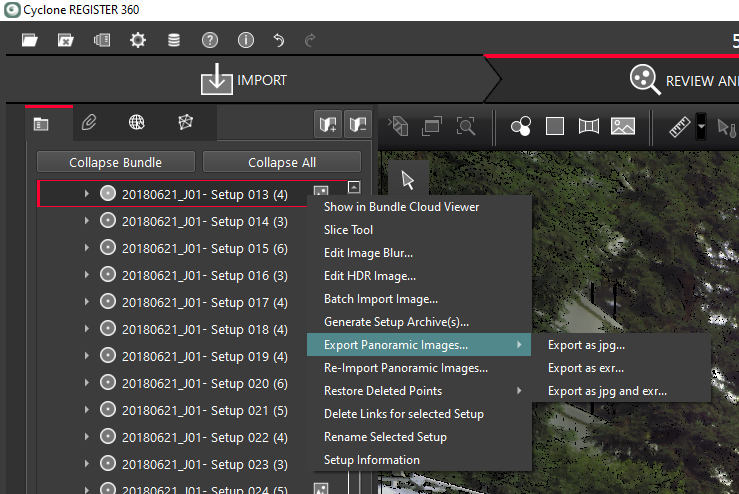This screenshot has width=739, height=494.
Task: Expand the Setup 014 tree item
Action: 86,221
